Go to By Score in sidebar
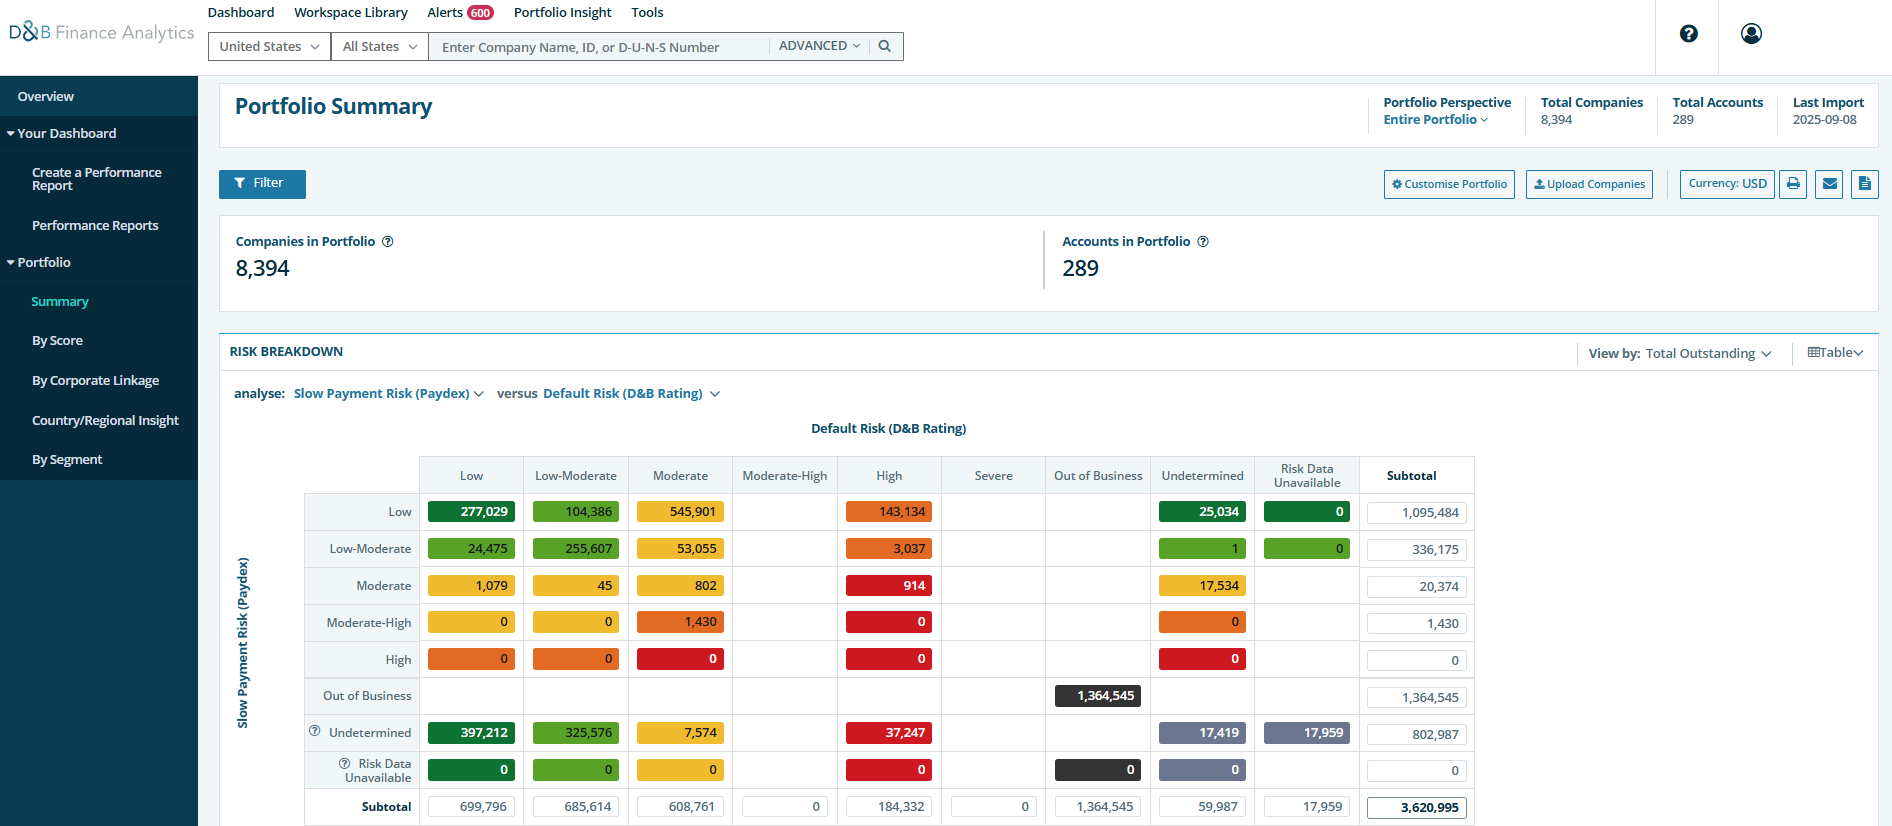This screenshot has width=1892, height=826. coord(57,341)
